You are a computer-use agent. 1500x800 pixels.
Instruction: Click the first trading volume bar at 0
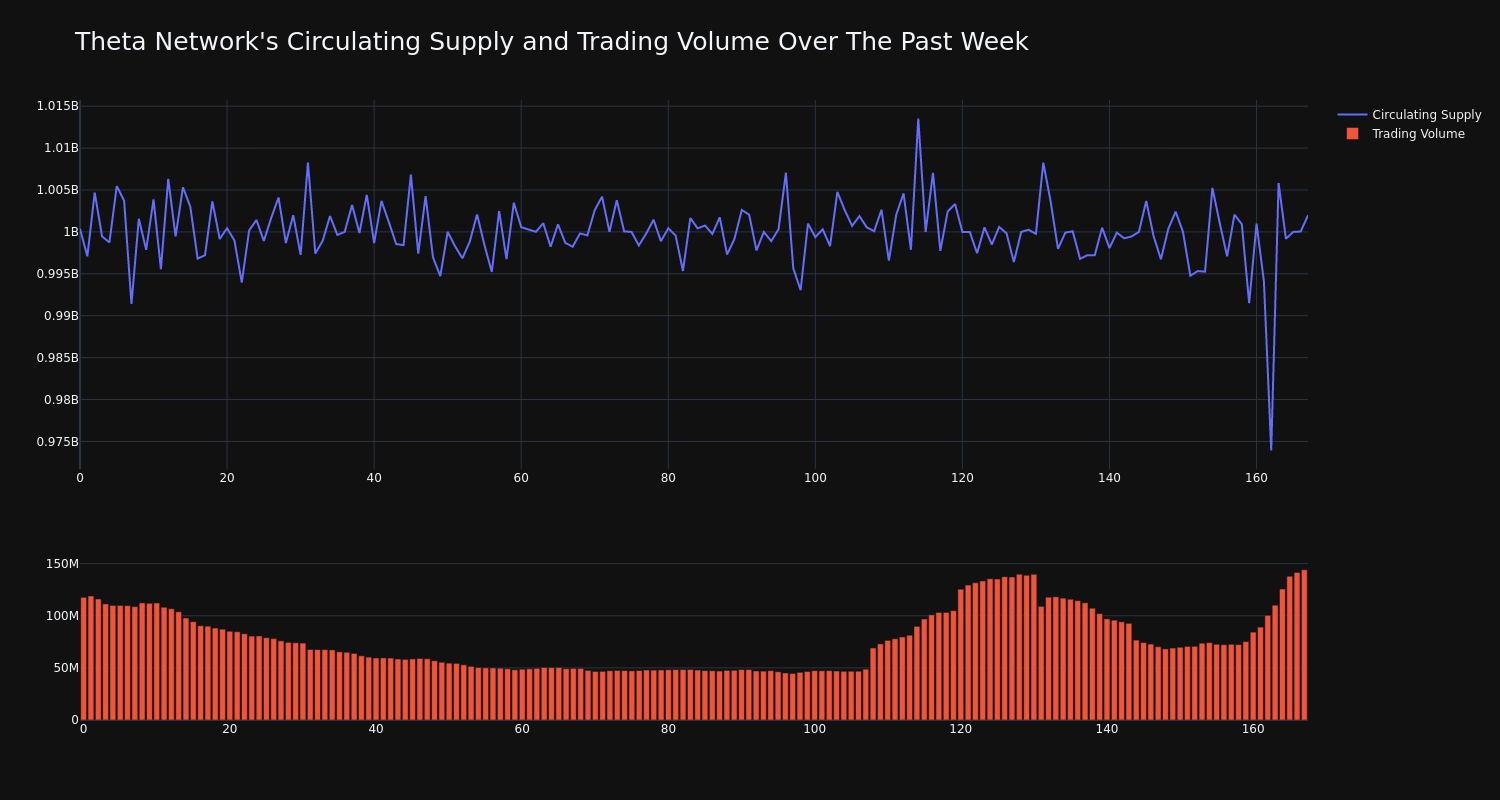[x=84, y=659]
